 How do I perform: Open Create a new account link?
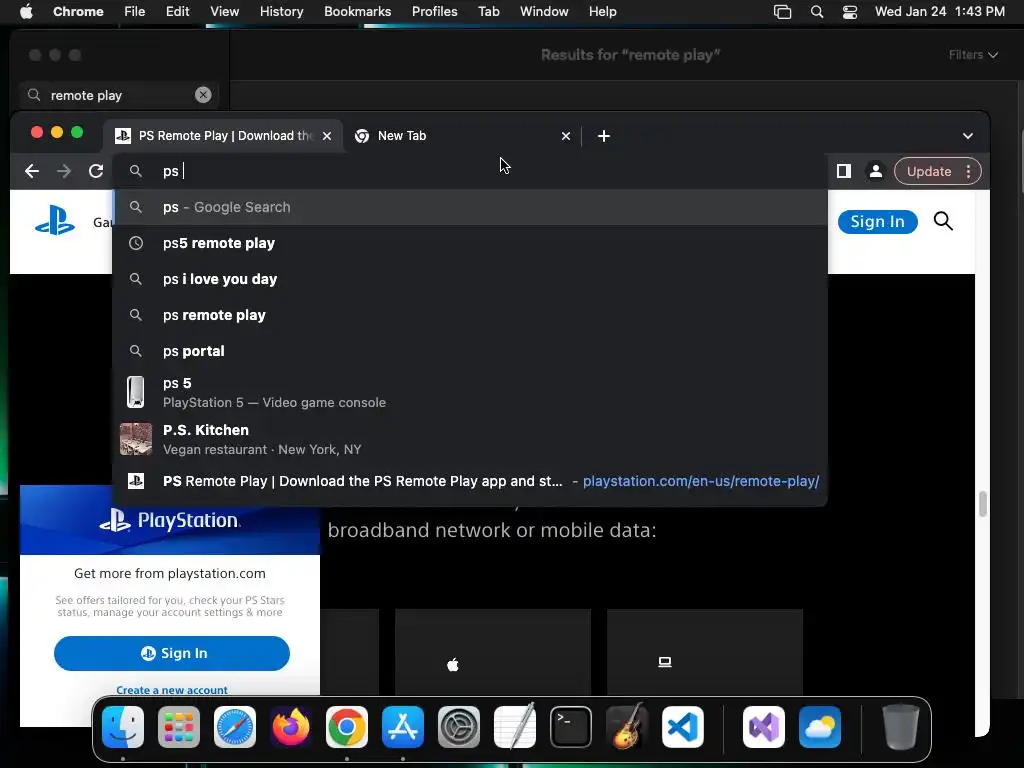[172, 690]
